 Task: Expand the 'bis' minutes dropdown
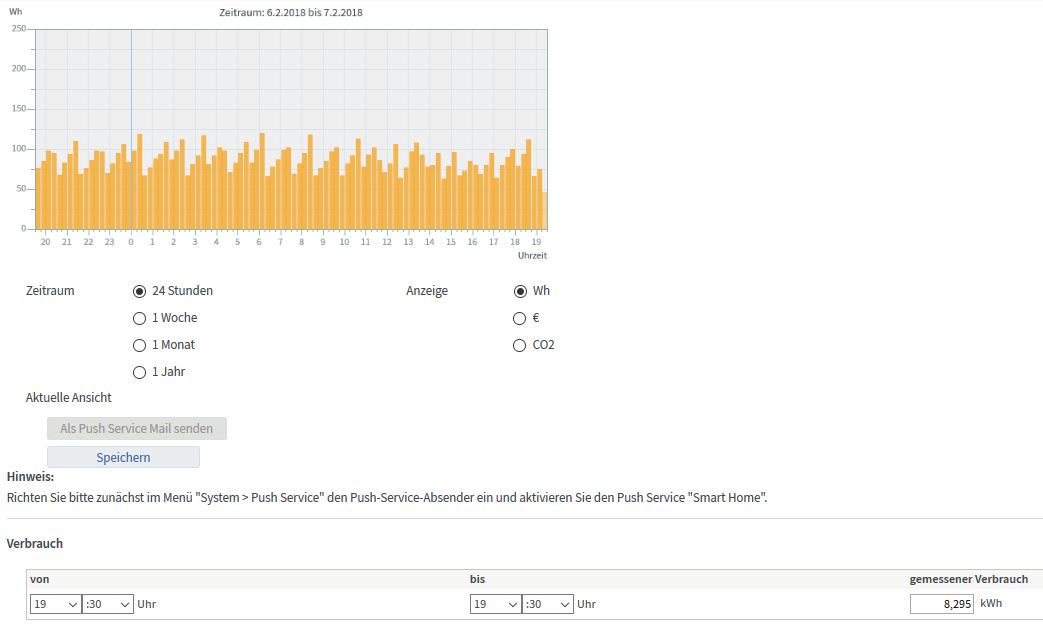(x=548, y=604)
